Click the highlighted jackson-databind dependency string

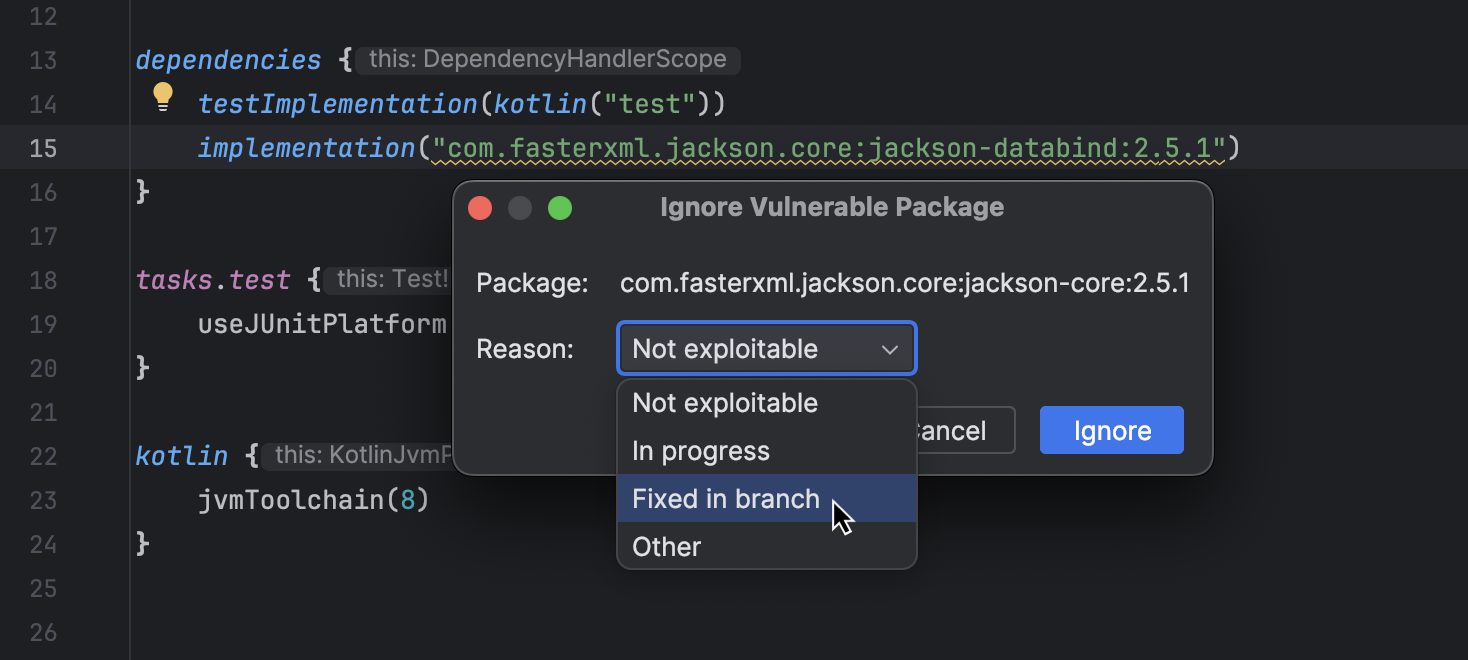click(x=830, y=147)
